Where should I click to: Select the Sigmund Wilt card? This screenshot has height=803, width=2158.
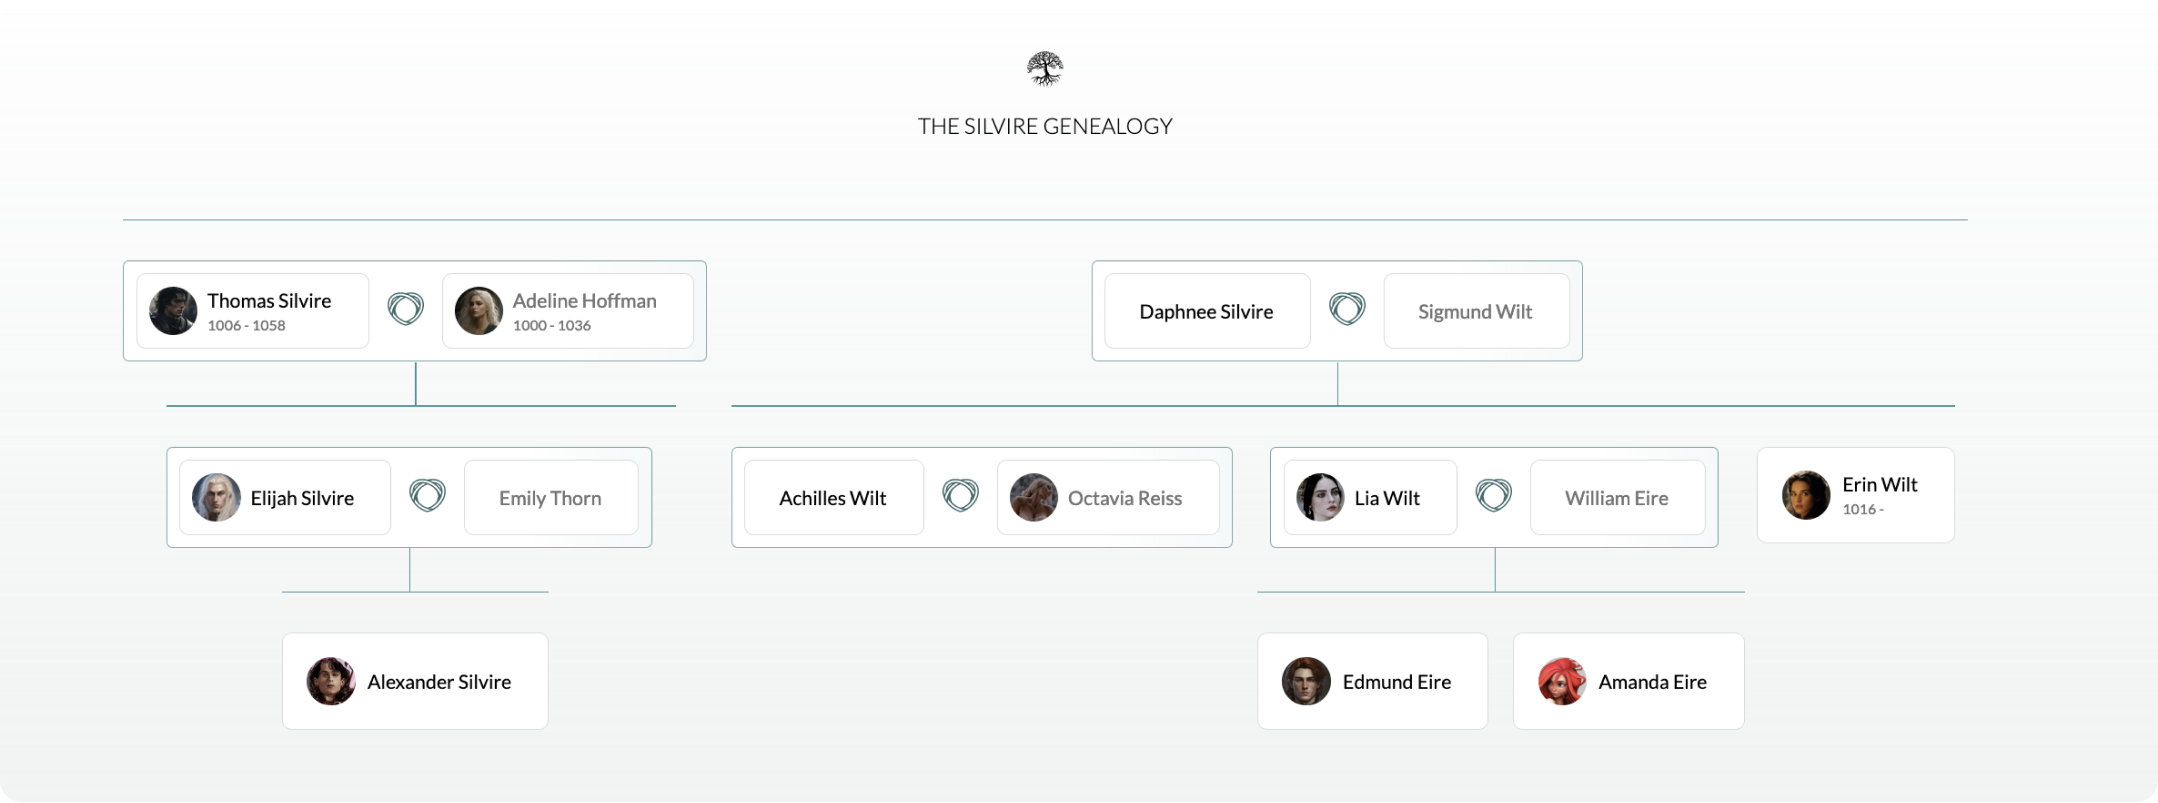pos(1475,312)
